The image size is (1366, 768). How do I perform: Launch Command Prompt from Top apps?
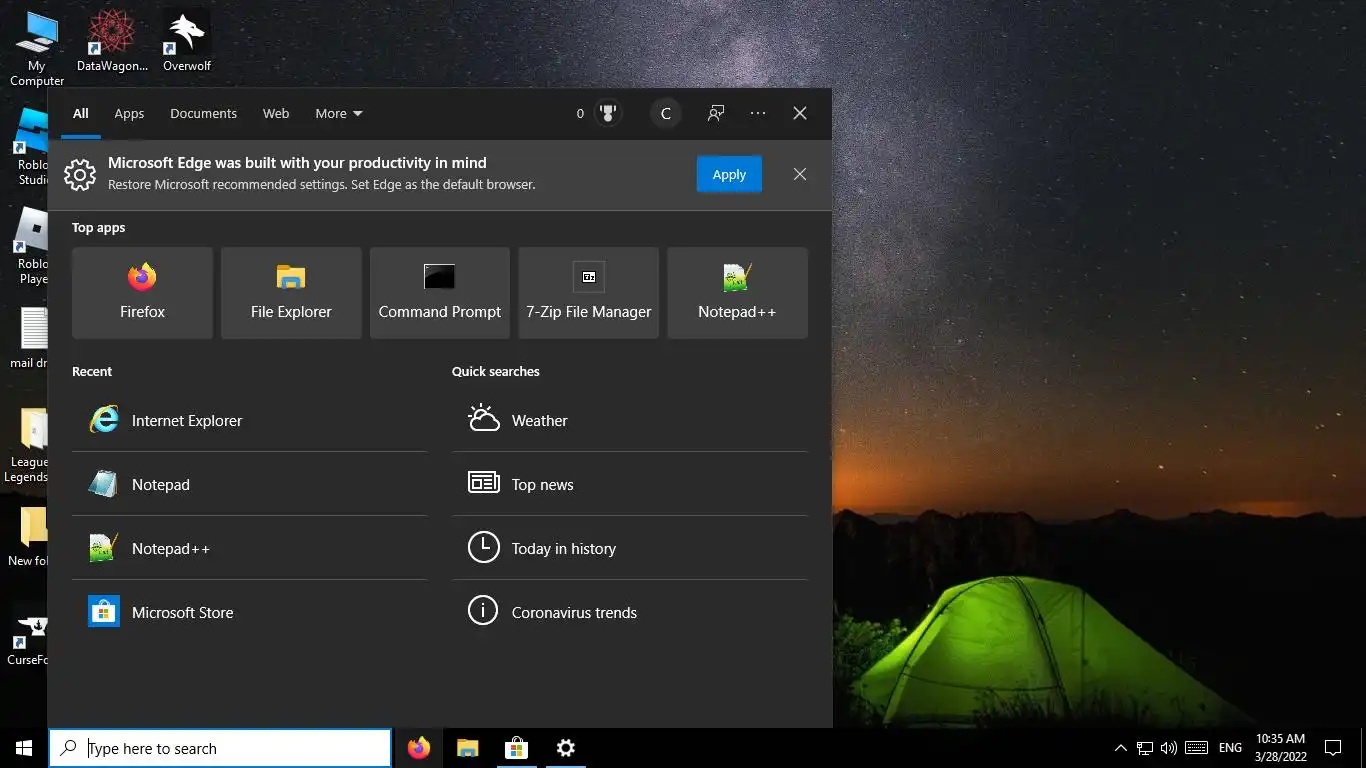point(440,293)
